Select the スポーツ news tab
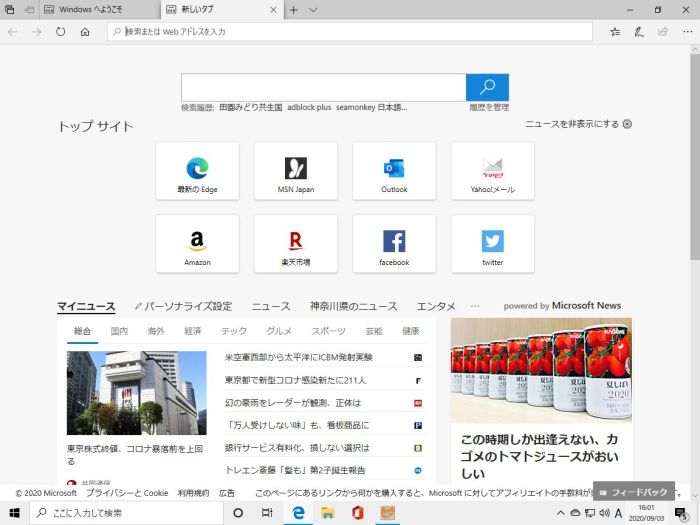 (x=328, y=331)
